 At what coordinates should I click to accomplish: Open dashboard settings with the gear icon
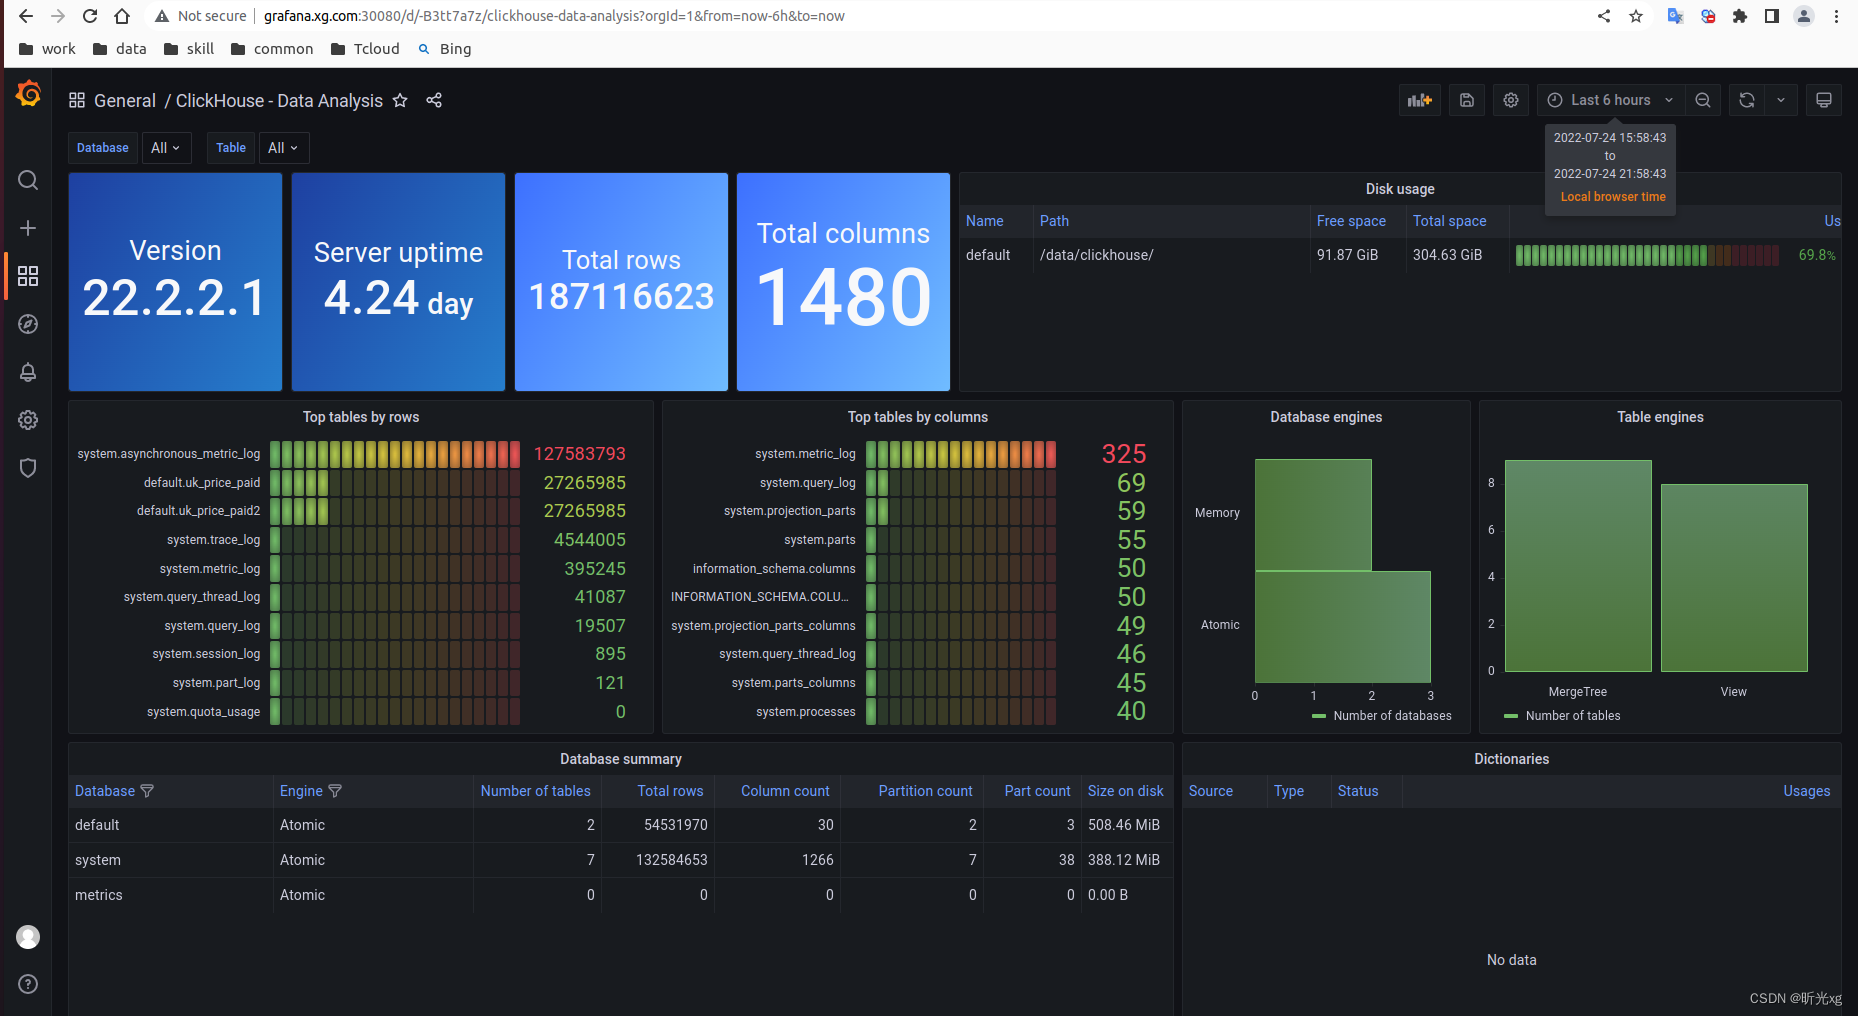[1510, 100]
